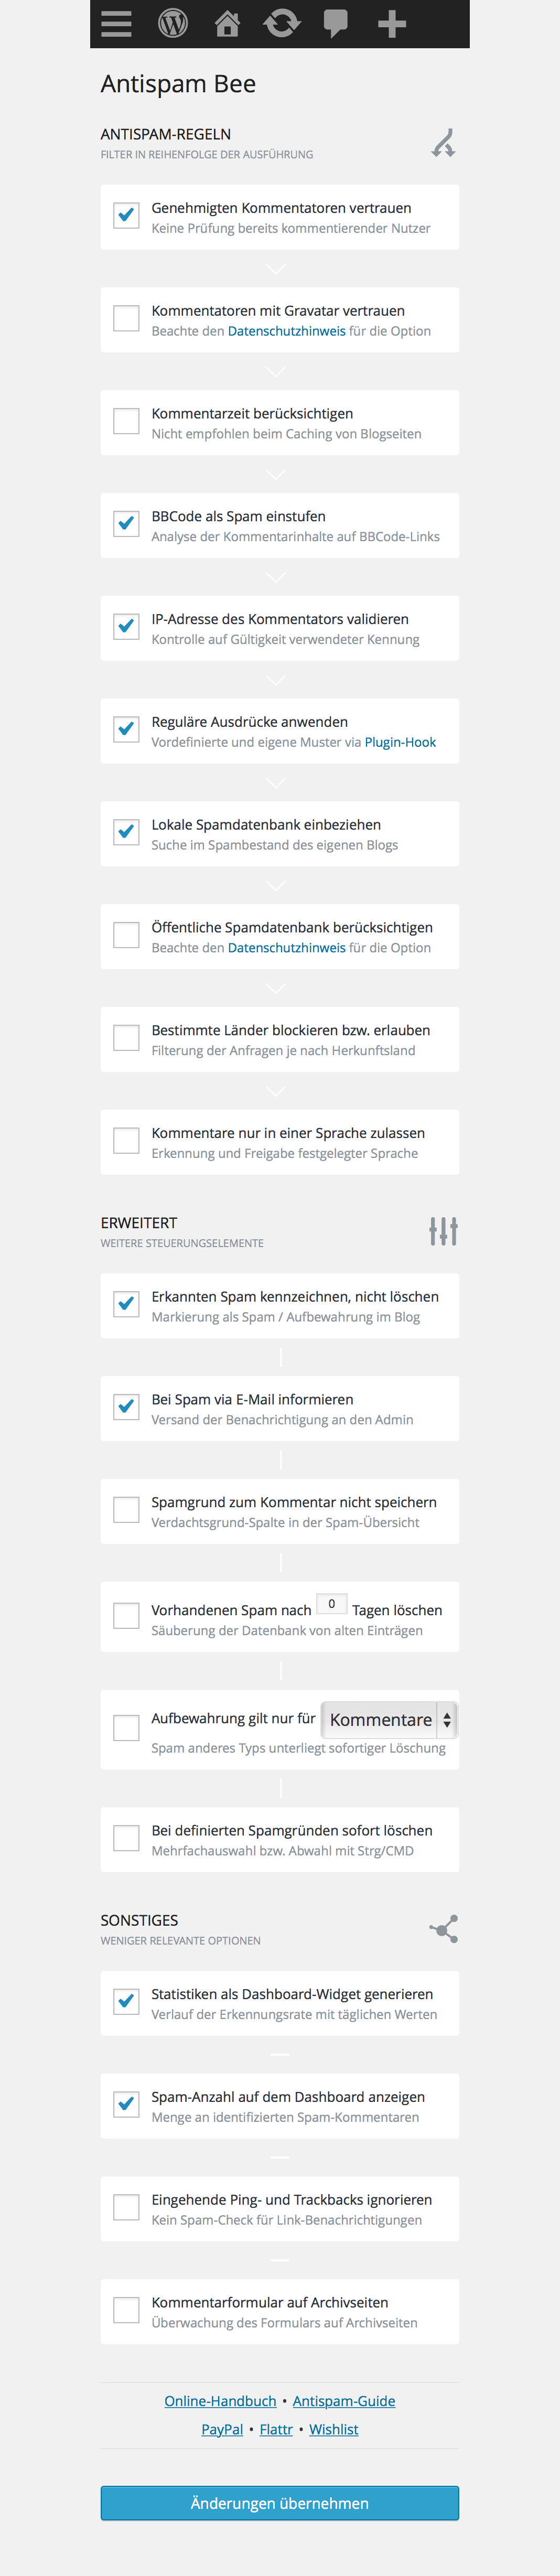Open the Online-Handbuch link
The width and height of the screenshot is (560, 2576).
pyautogui.click(x=220, y=2400)
